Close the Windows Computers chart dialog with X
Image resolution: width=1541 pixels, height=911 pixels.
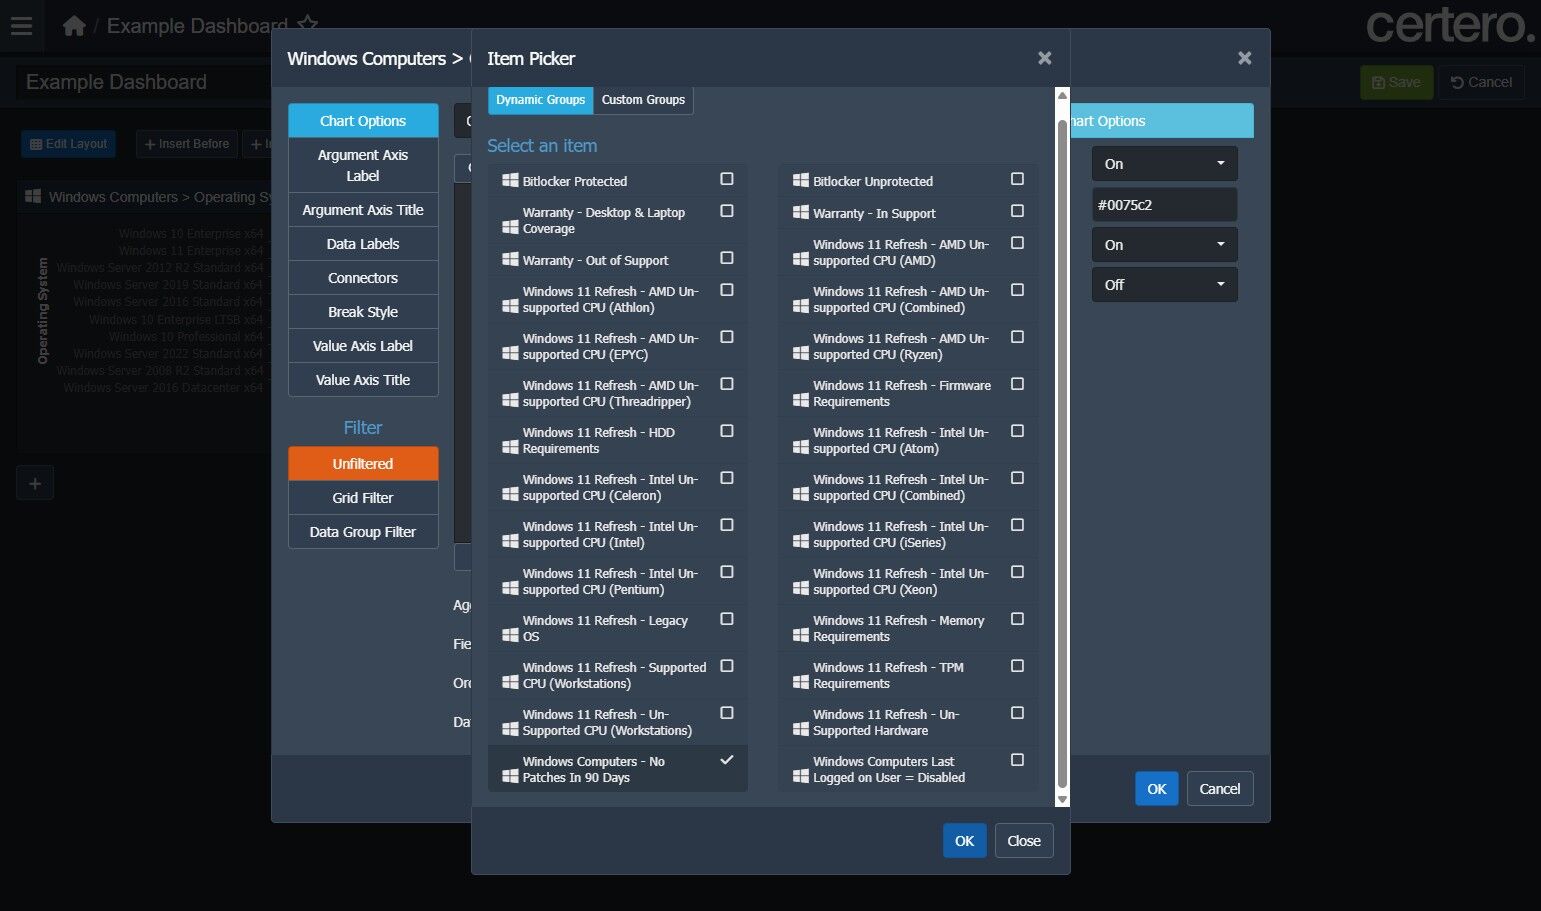pyautogui.click(x=1245, y=58)
